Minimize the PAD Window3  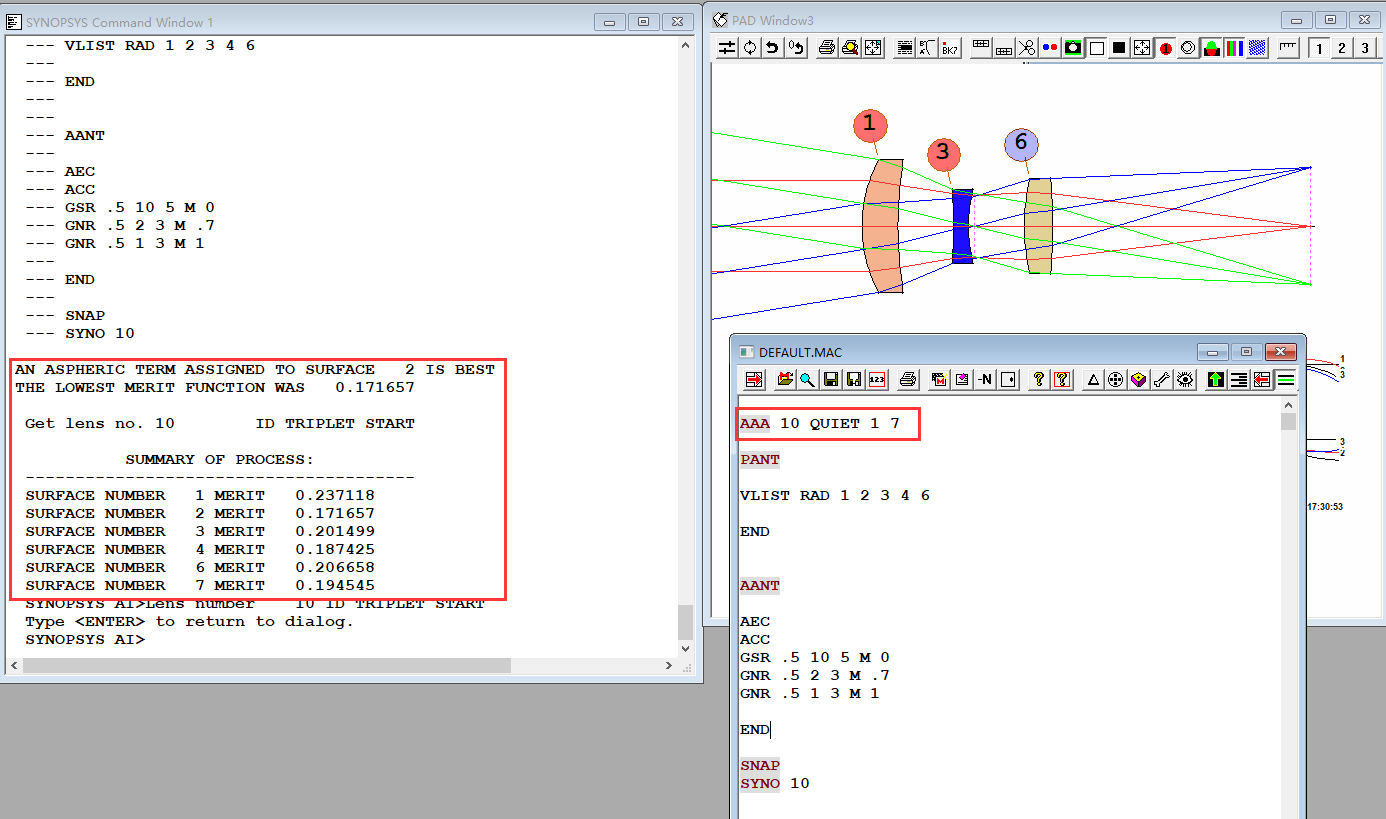[x=1297, y=20]
